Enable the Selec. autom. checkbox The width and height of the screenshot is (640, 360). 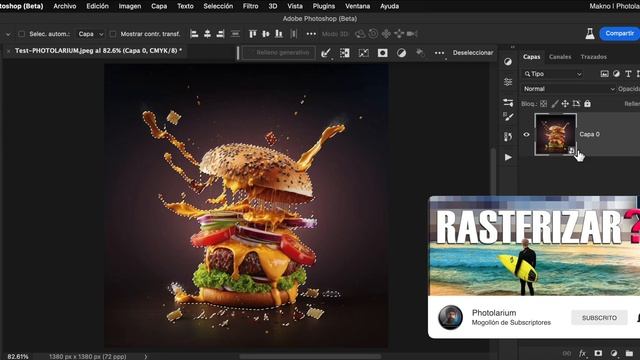point(21,34)
